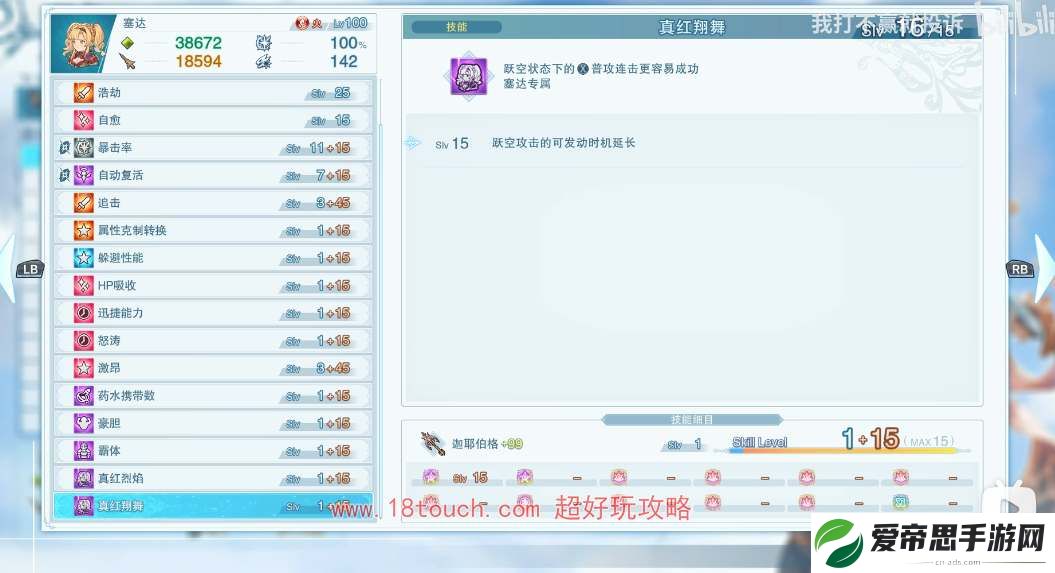Switch to next character with RB
This screenshot has height=573, width=1055.
(1020, 269)
